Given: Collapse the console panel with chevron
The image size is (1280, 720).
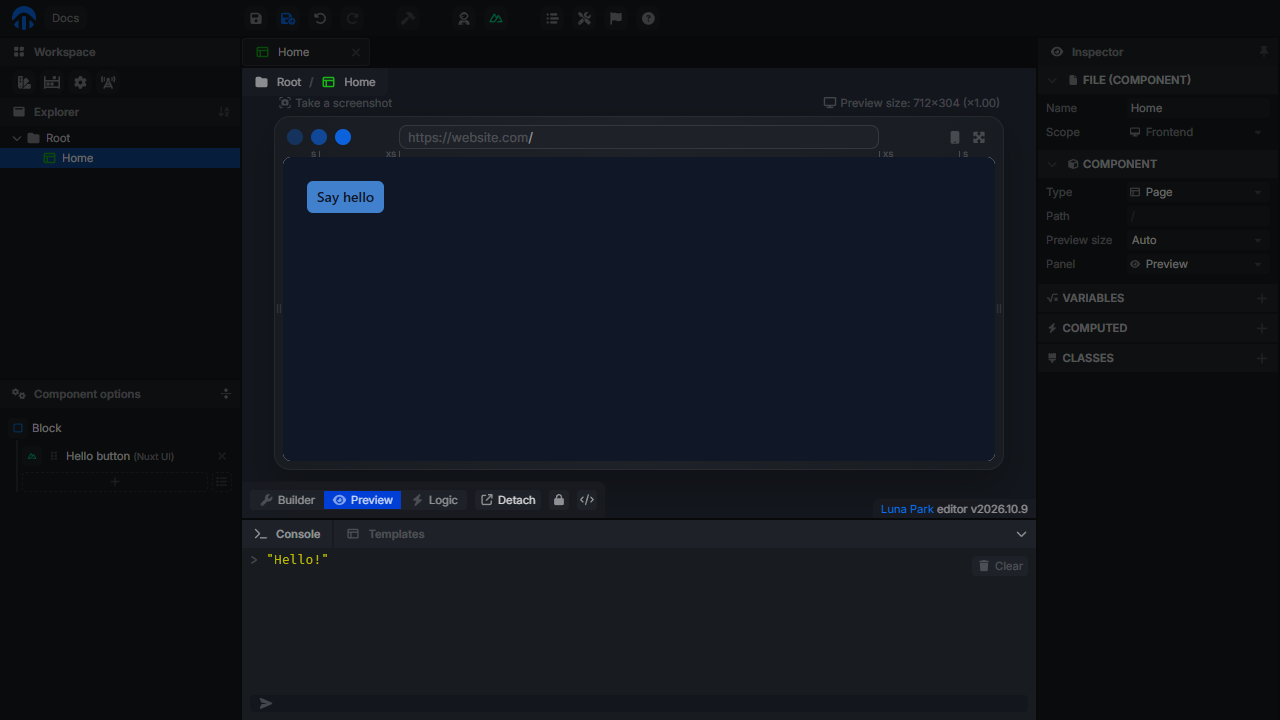Looking at the screenshot, I should (x=1021, y=534).
